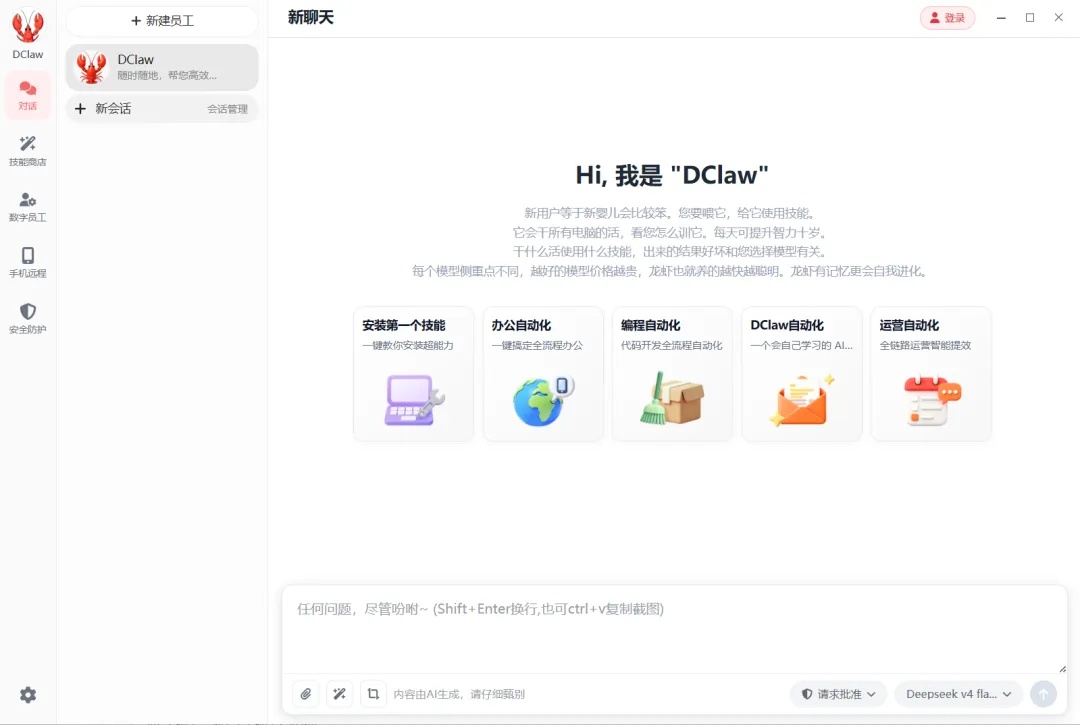The image size is (1080, 725).
Task: Click the send arrow button
Action: (1043, 694)
